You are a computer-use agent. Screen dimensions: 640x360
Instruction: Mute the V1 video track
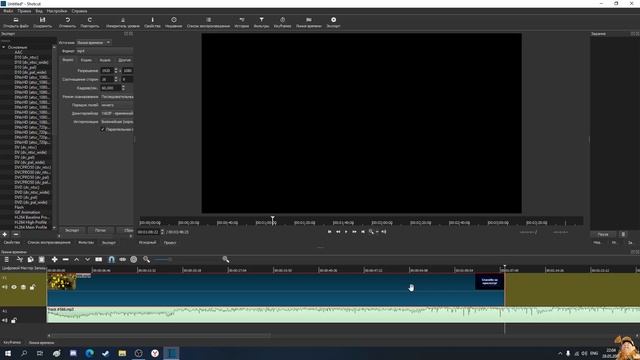(x=4, y=287)
